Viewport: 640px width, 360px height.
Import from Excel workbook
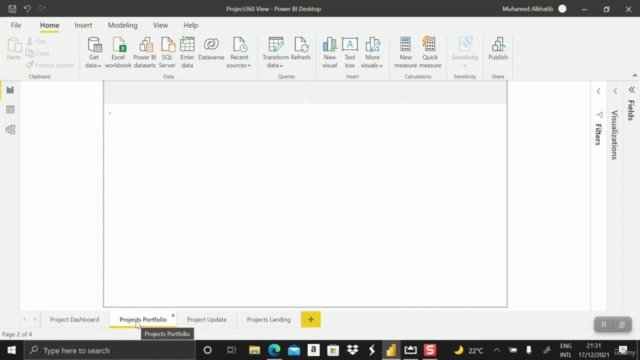tap(118, 52)
